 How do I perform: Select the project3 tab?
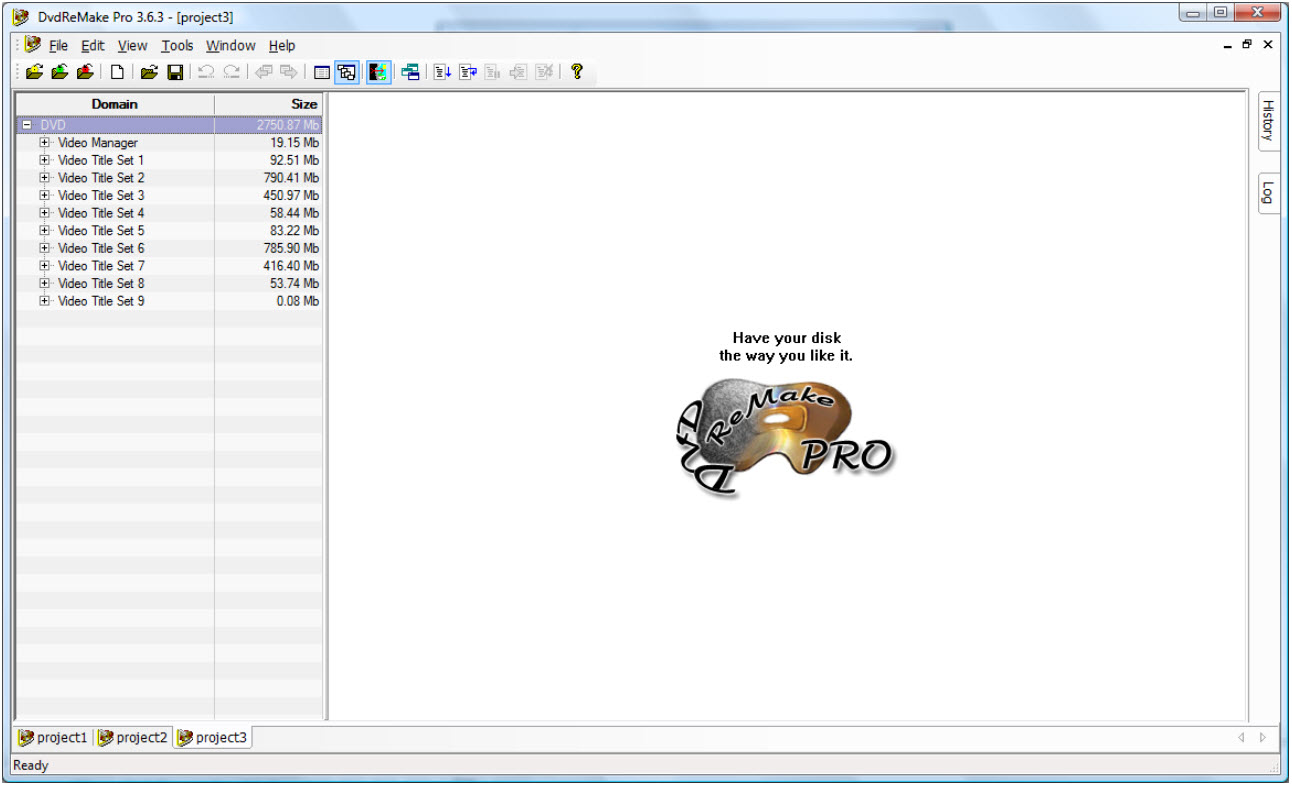(x=212, y=738)
